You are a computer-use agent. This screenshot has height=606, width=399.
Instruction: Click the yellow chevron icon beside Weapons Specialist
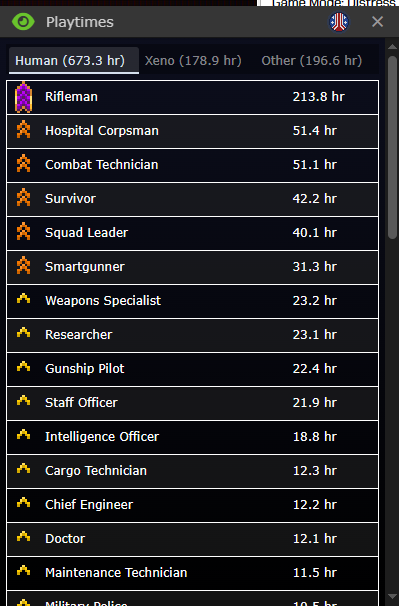(23, 298)
